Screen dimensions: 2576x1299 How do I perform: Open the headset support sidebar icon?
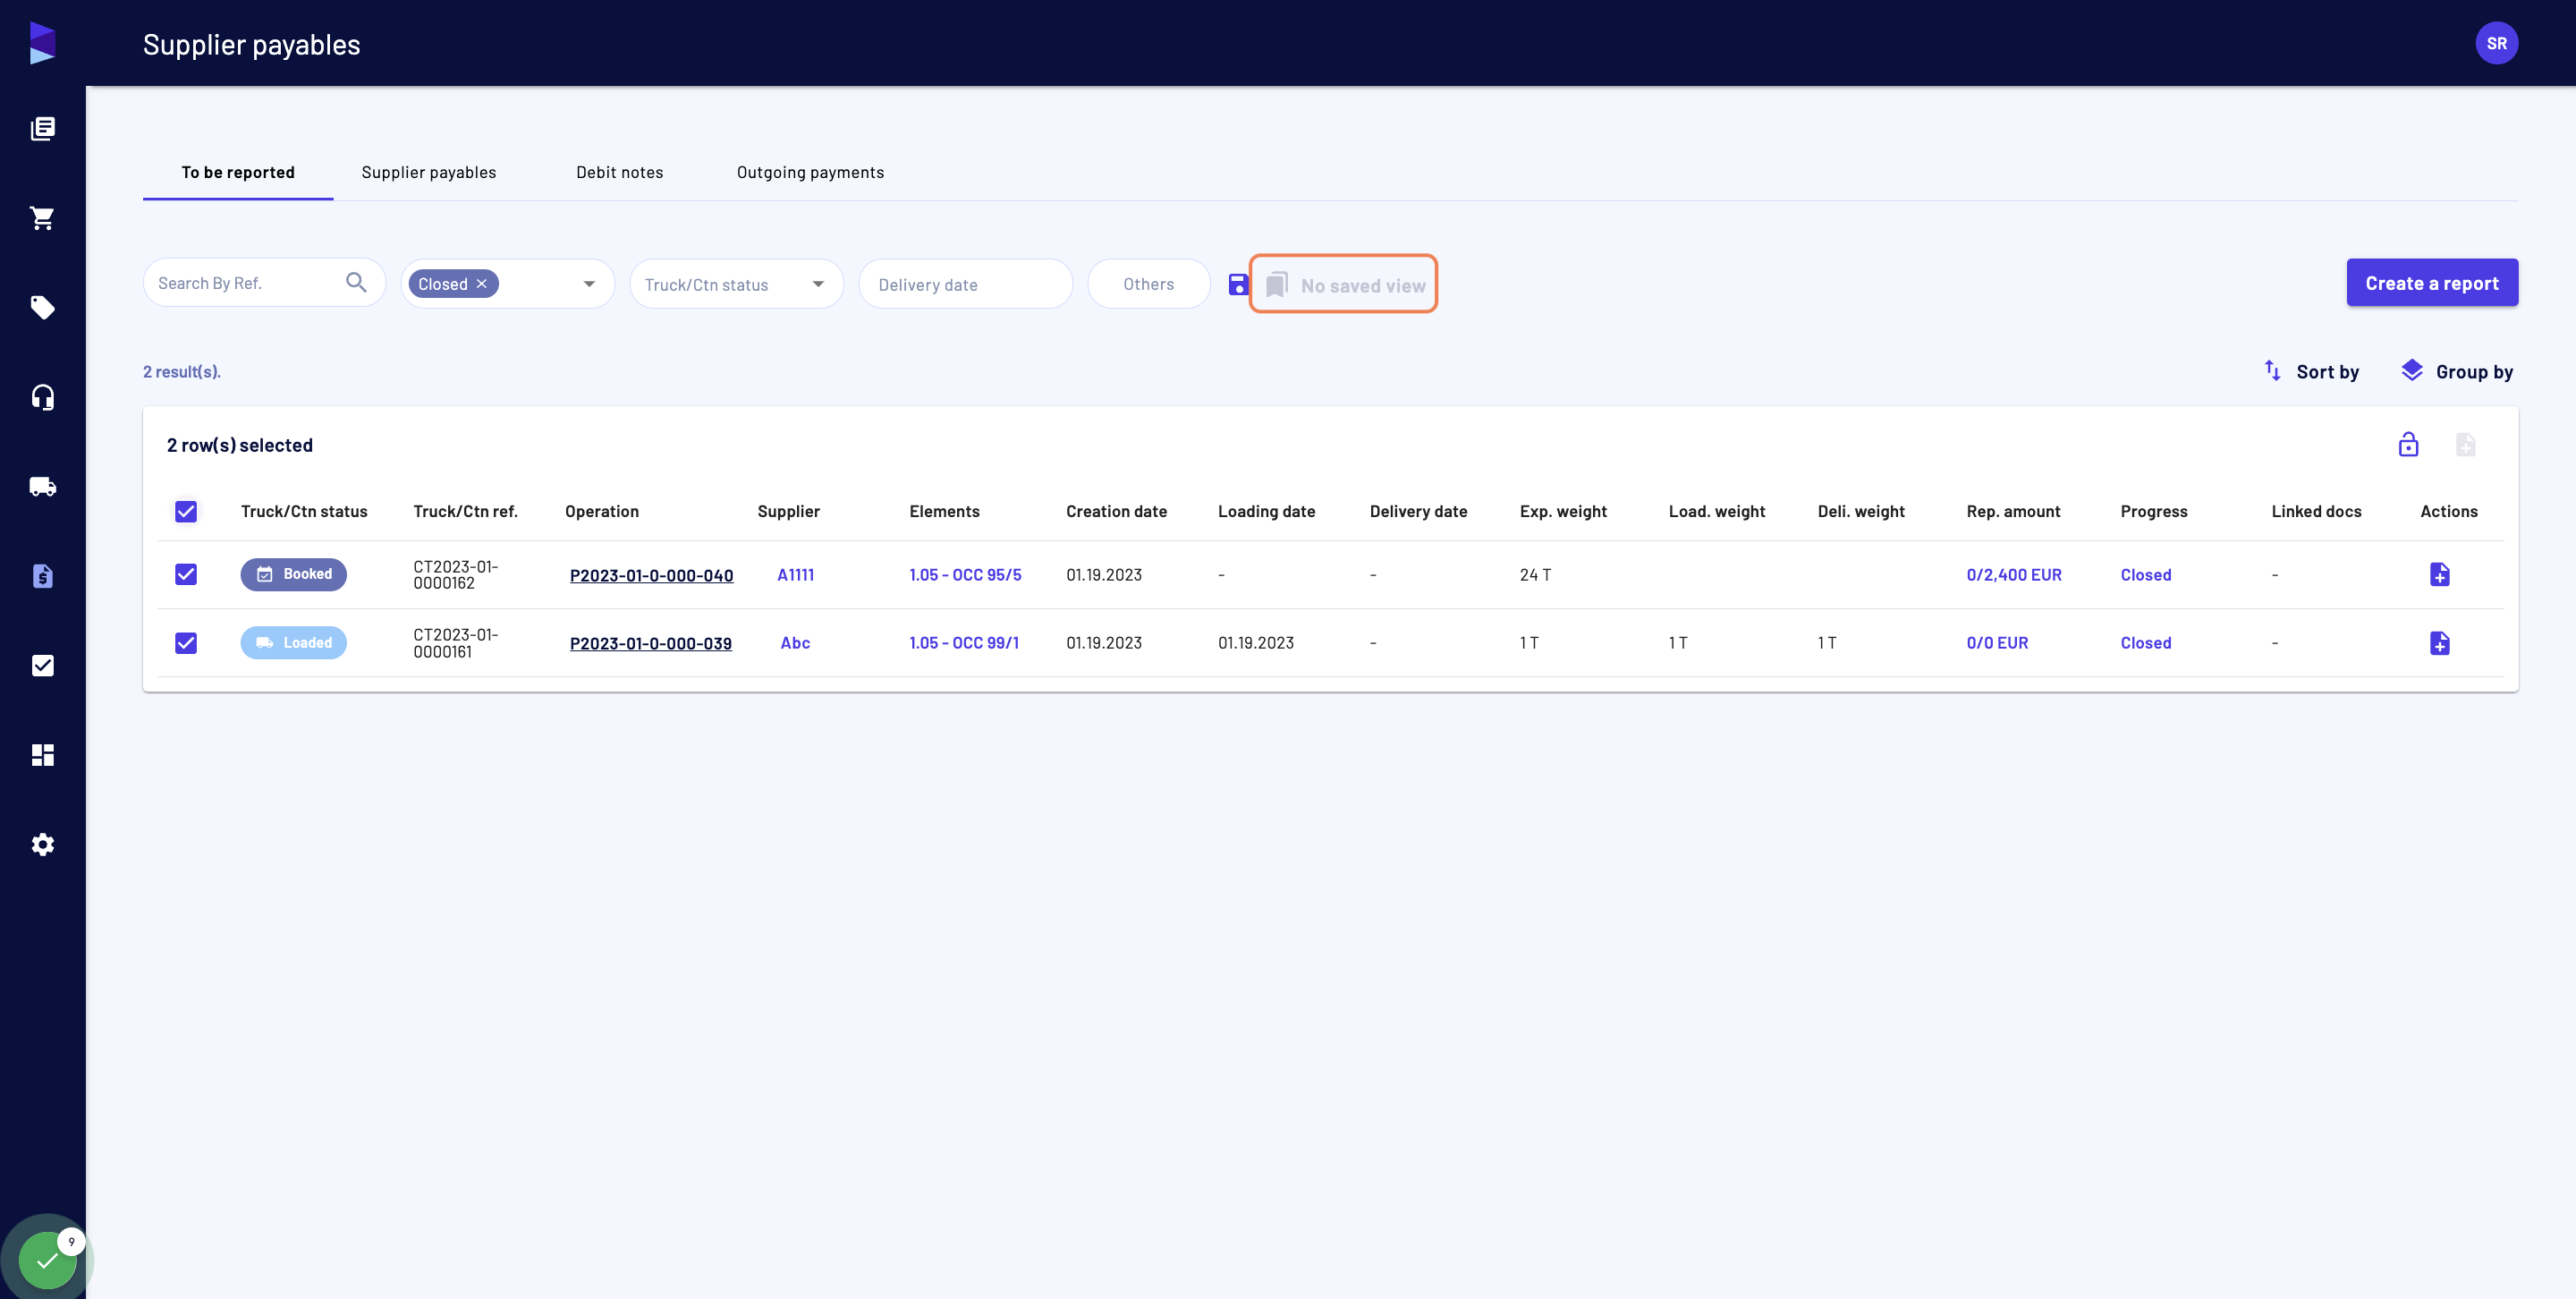[x=42, y=397]
